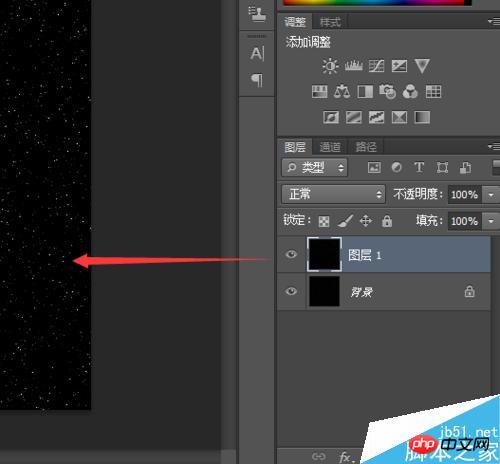Screen dimensions: 500x464
Task: Toggle layer filtering switch
Action: (496, 167)
